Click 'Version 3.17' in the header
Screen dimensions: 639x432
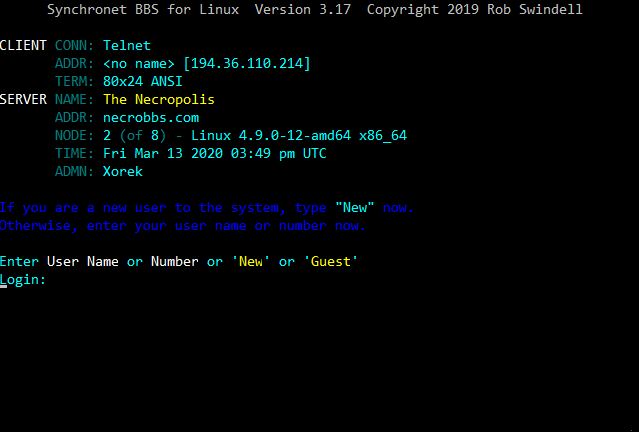coord(303,9)
